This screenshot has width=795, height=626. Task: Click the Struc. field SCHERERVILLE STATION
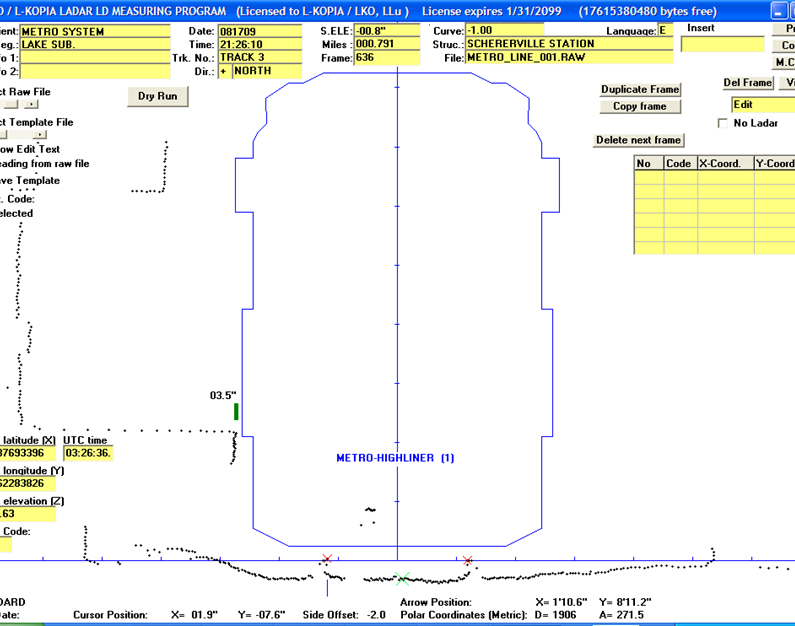tap(569, 44)
